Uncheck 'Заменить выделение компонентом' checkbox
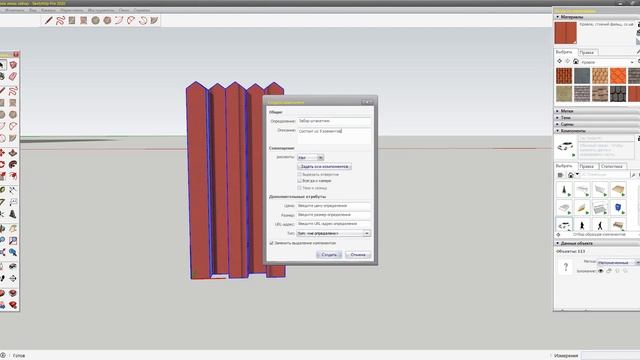Screen dimensions: 640x360 [x=271, y=243]
